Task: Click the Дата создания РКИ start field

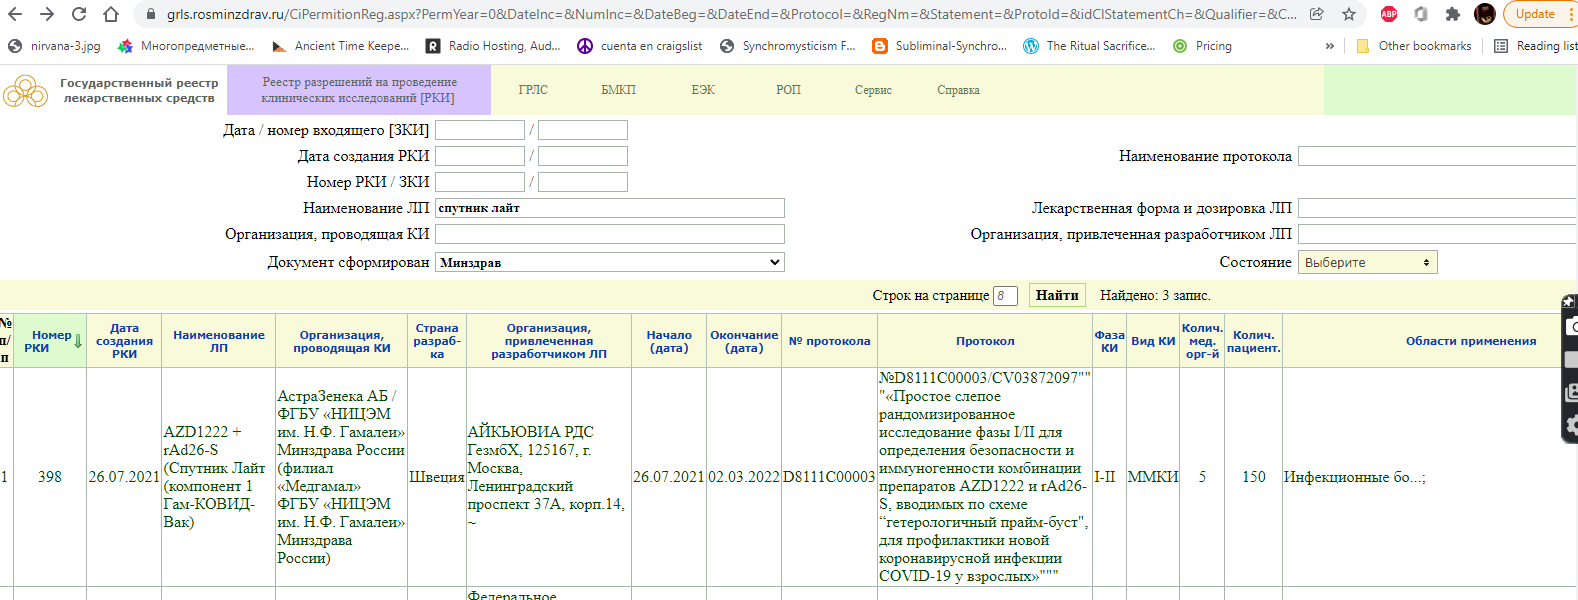Action: pyautogui.click(x=480, y=156)
